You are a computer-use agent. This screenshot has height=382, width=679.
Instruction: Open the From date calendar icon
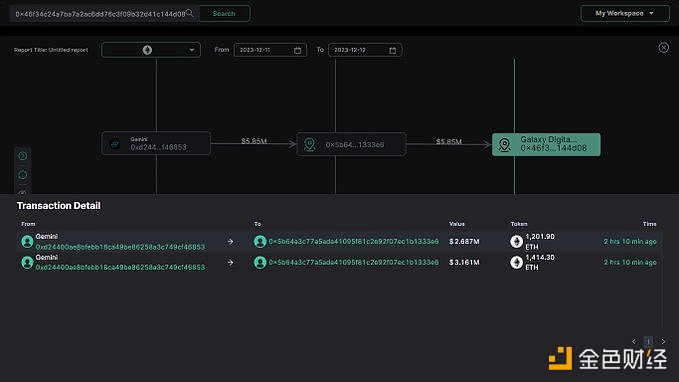(297, 50)
